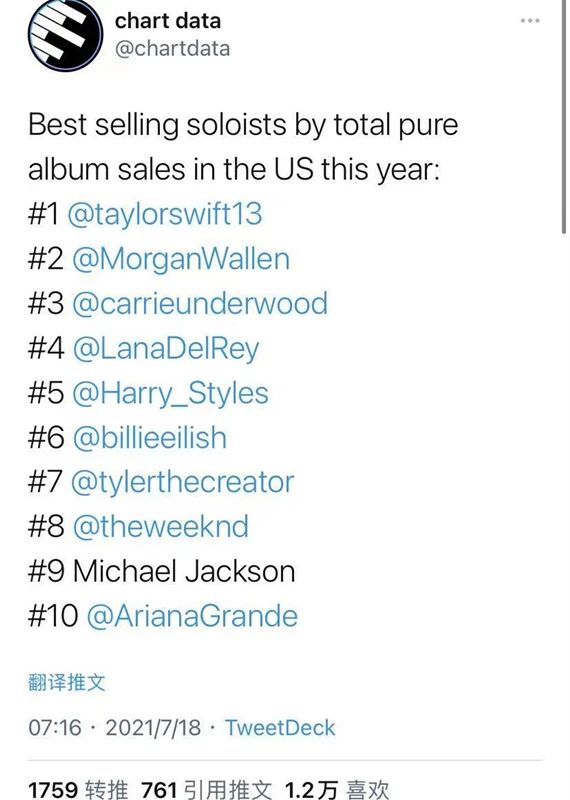Open the @Harry_Styles mention
The image size is (570, 800).
click(170, 393)
